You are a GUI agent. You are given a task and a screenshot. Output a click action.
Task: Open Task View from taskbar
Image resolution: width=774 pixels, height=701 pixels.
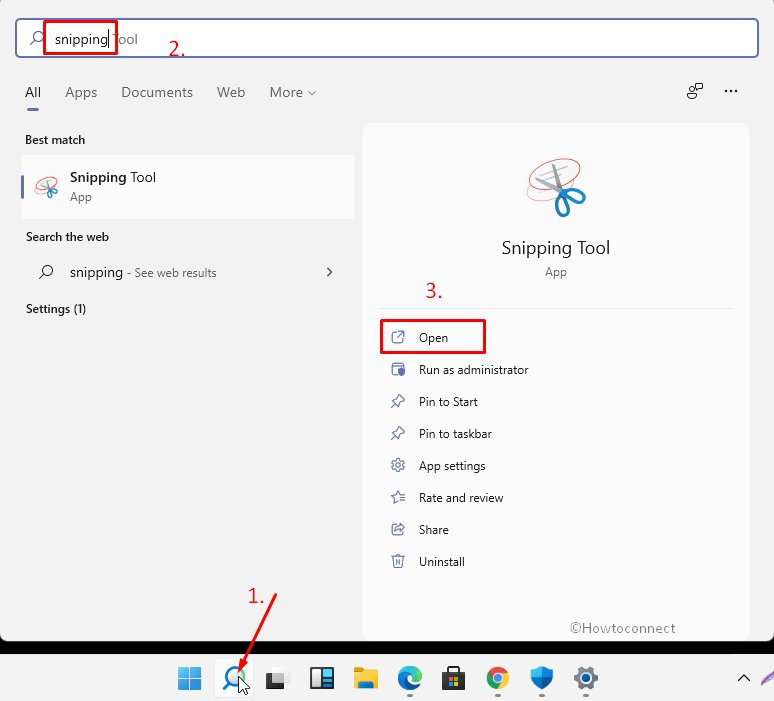[x=277, y=679]
